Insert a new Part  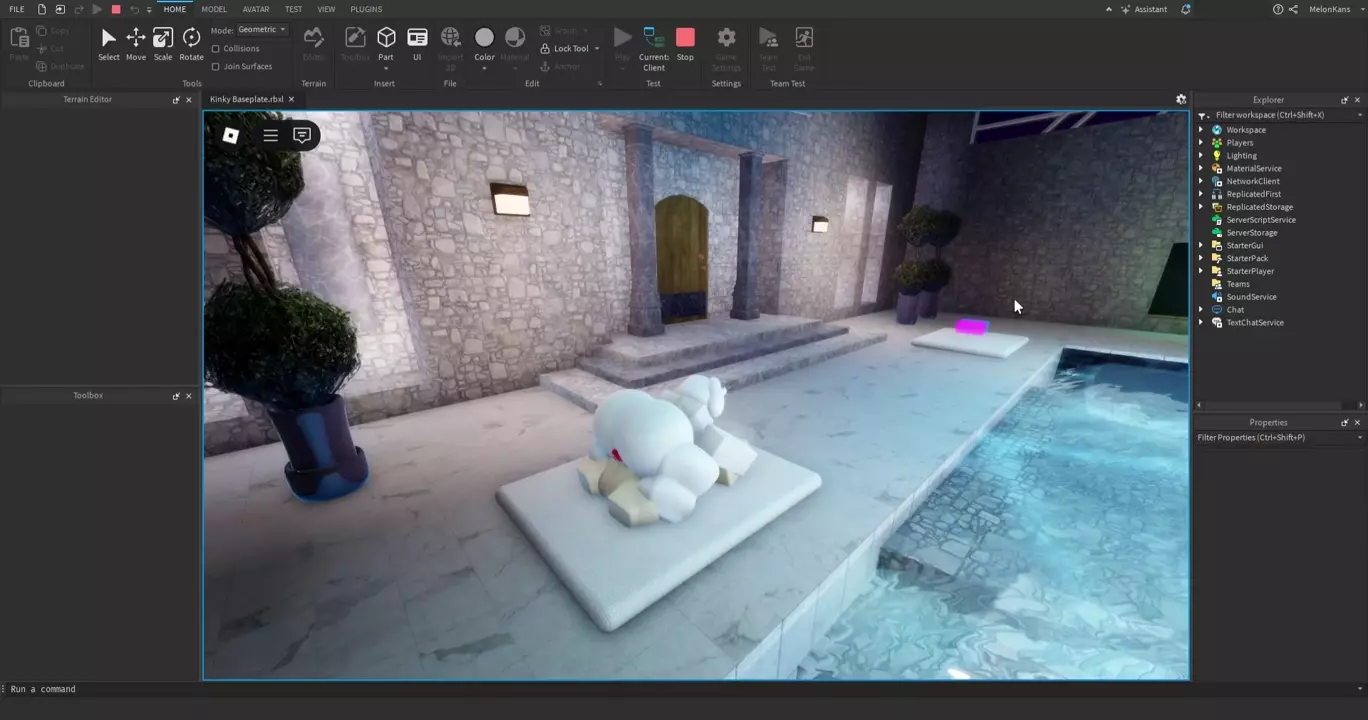[x=386, y=40]
